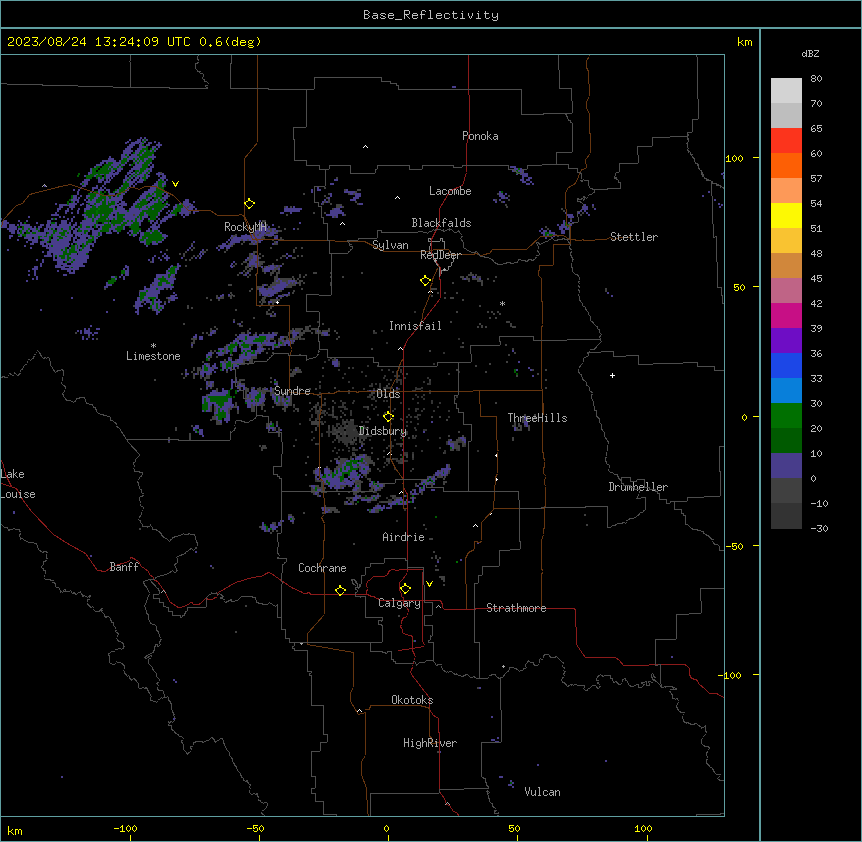
Task: Click the white plus marker west of Drumheller
Action: 612,375
